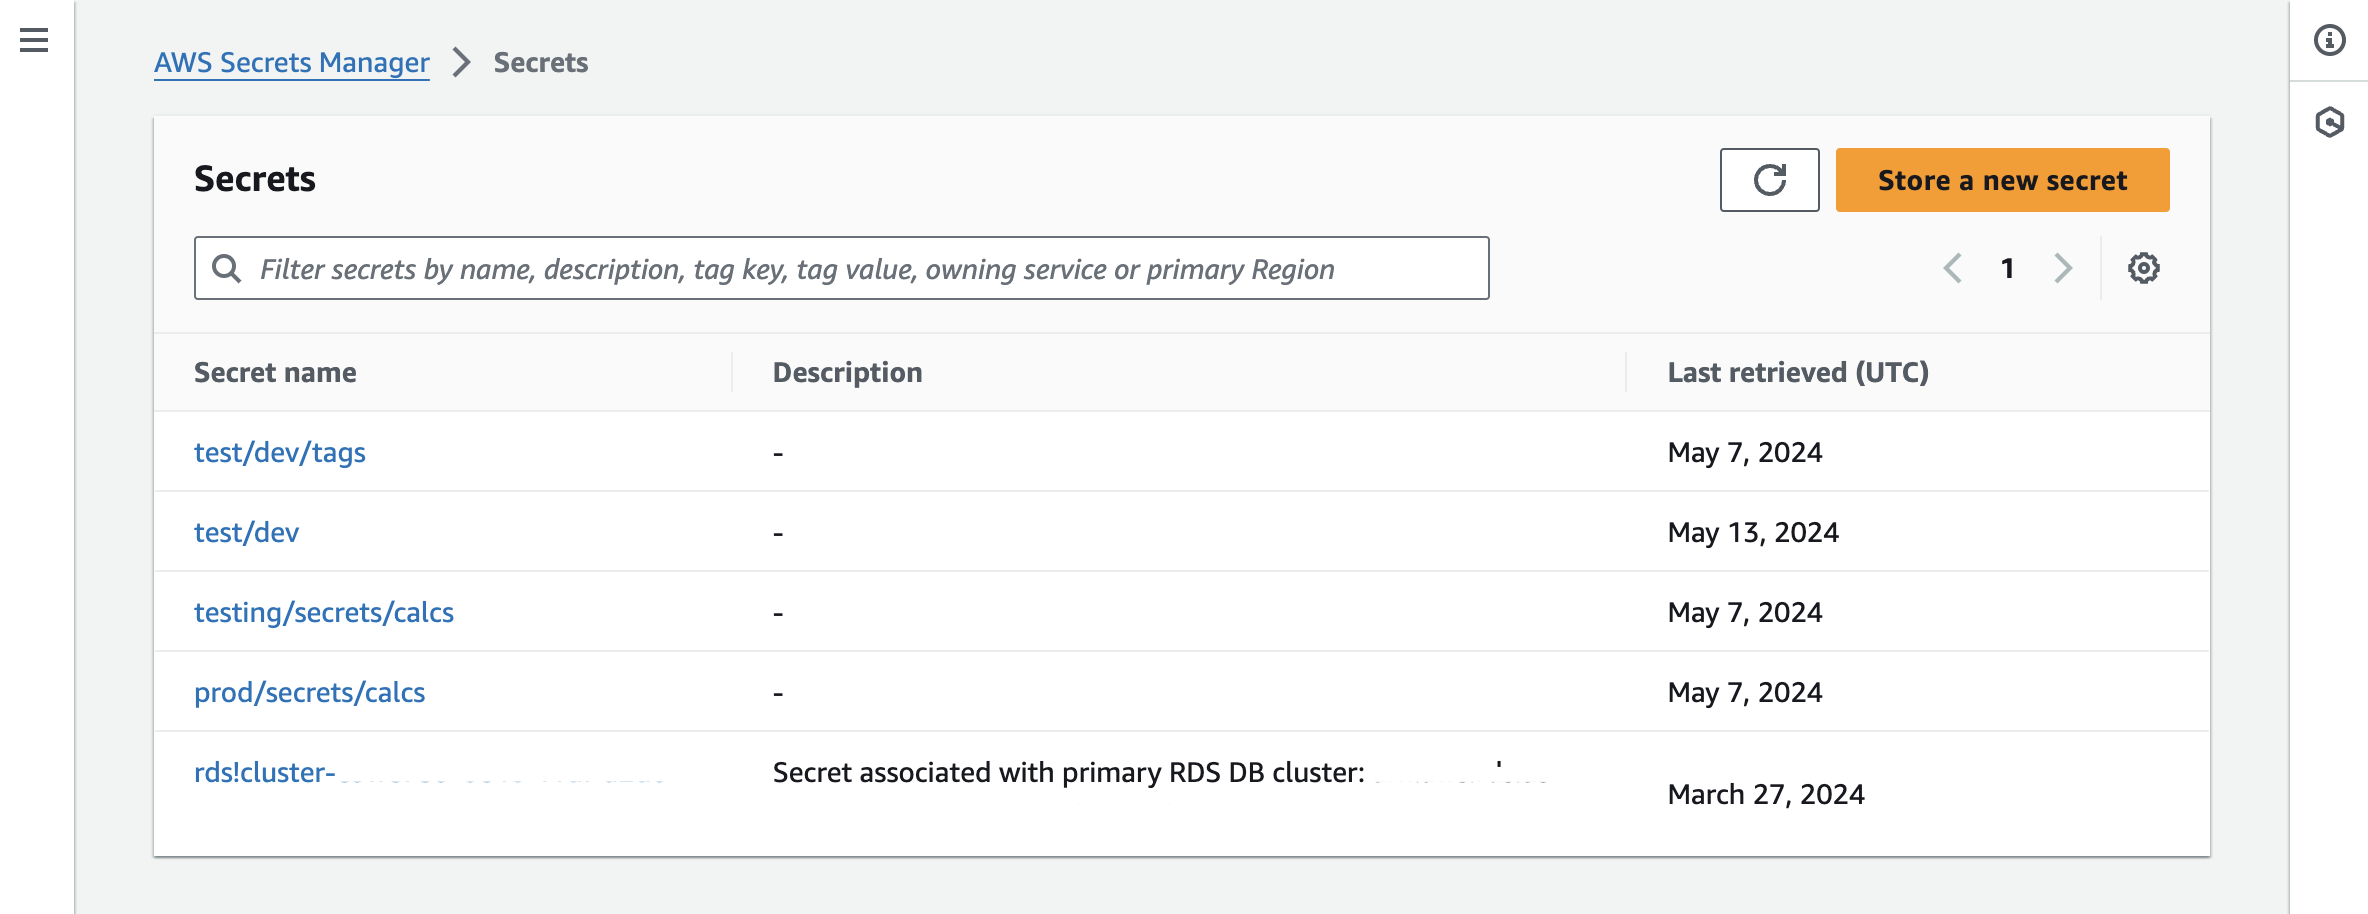
Task: Open the test/dev/tags secret
Action: (280, 452)
